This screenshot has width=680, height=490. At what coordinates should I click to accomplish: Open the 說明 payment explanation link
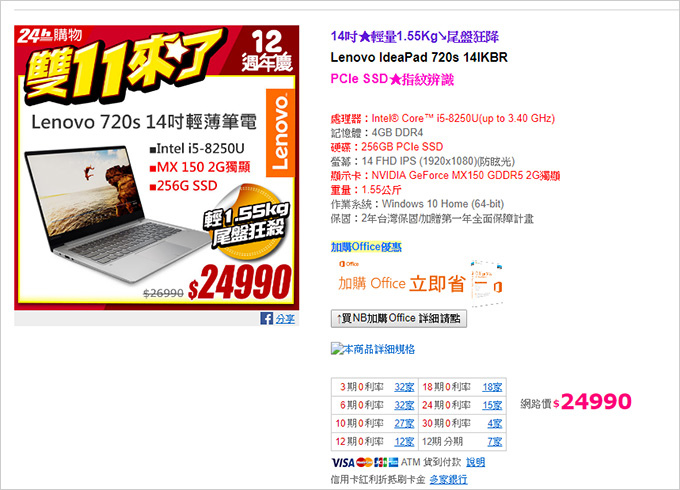tap(475, 462)
